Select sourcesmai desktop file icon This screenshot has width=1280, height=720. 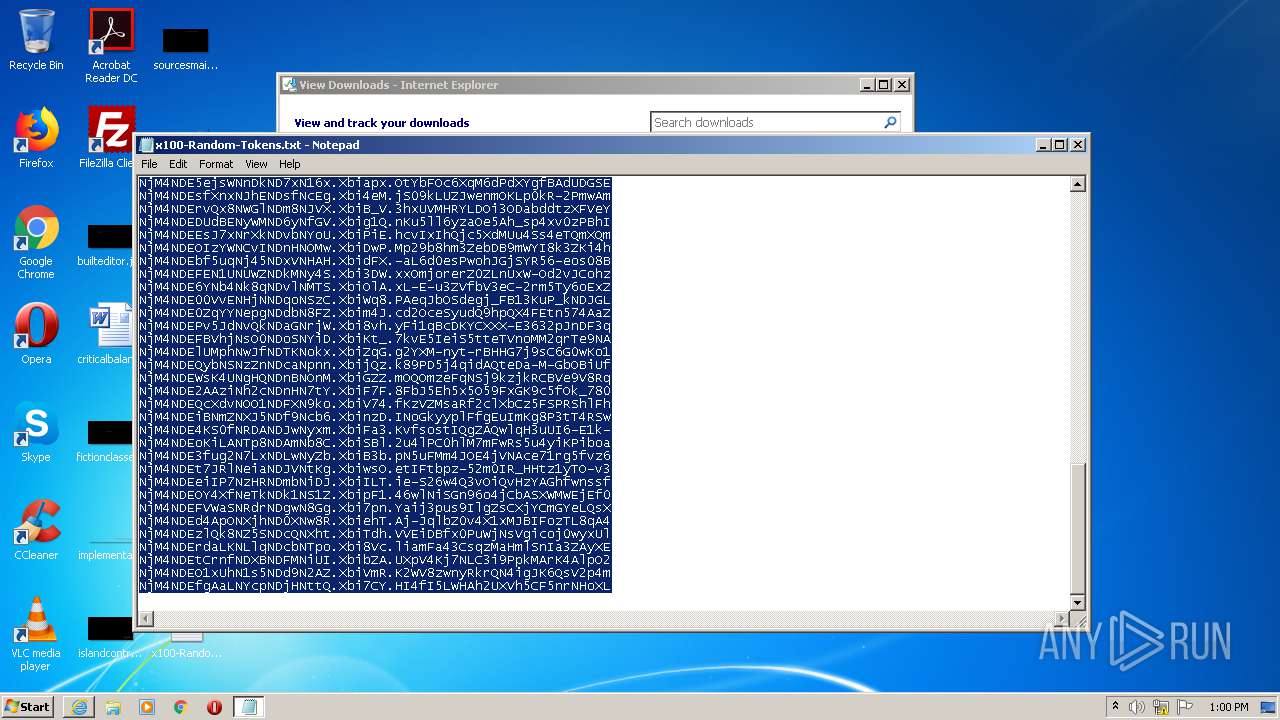(x=185, y=48)
